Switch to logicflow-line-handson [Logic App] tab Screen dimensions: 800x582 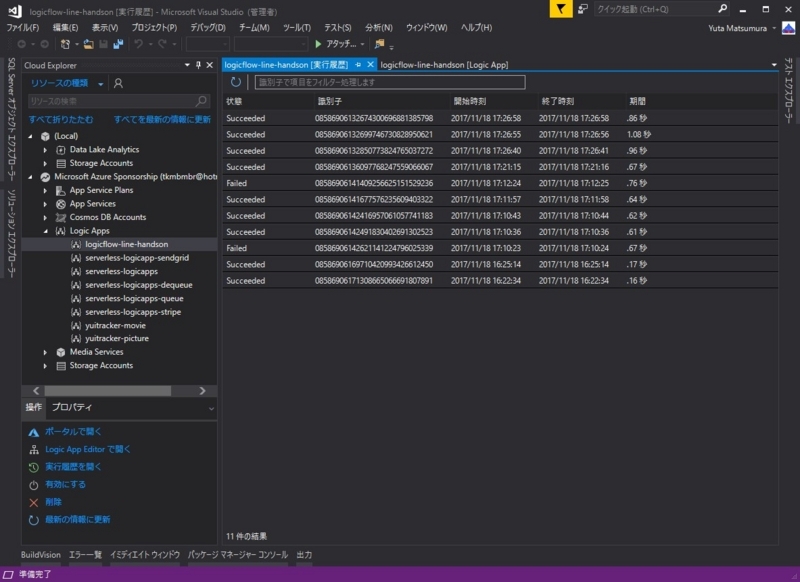[x=444, y=65]
